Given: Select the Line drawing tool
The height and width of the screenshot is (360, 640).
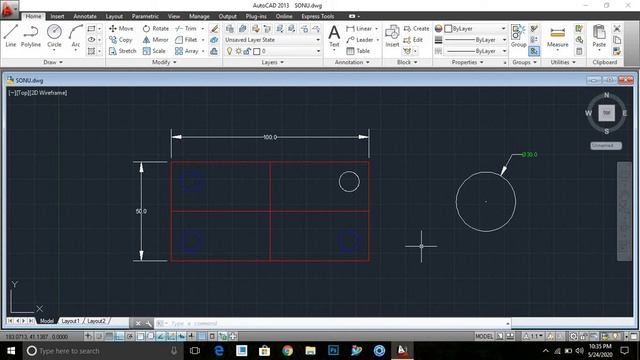Looking at the screenshot, I should [x=11, y=36].
